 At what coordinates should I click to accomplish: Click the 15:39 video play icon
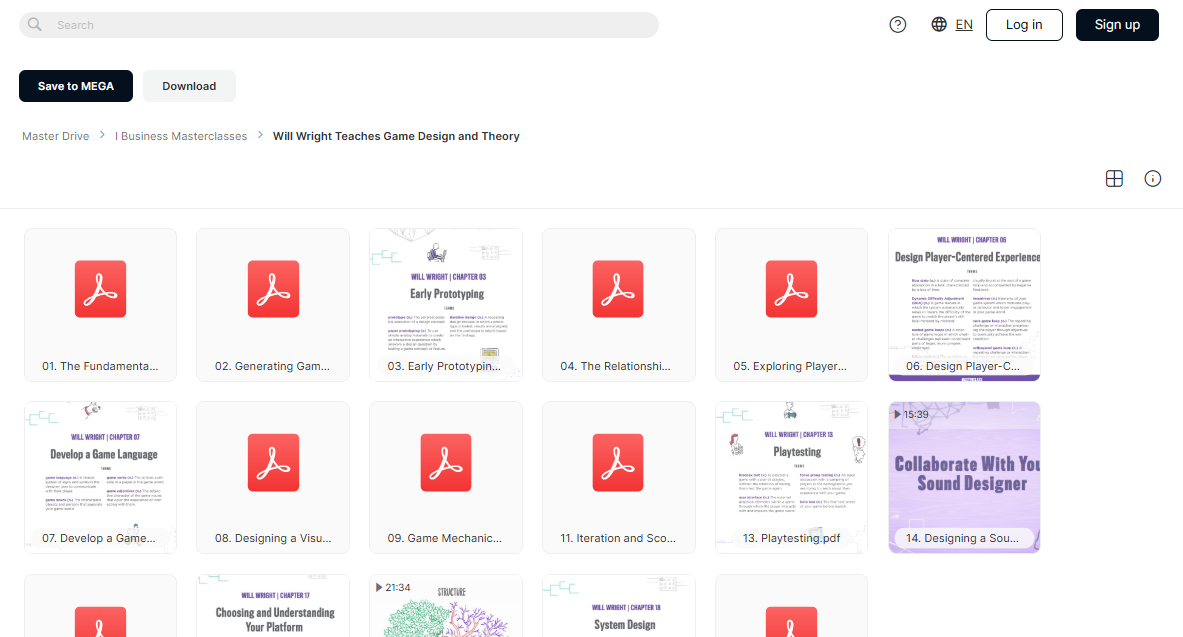click(x=897, y=414)
